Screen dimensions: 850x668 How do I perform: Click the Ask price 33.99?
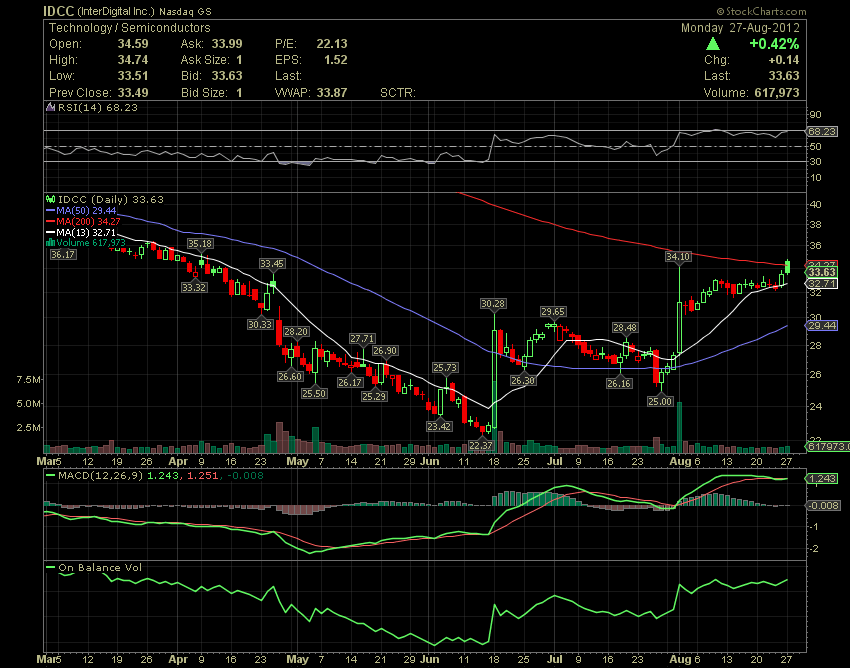tap(227, 44)
